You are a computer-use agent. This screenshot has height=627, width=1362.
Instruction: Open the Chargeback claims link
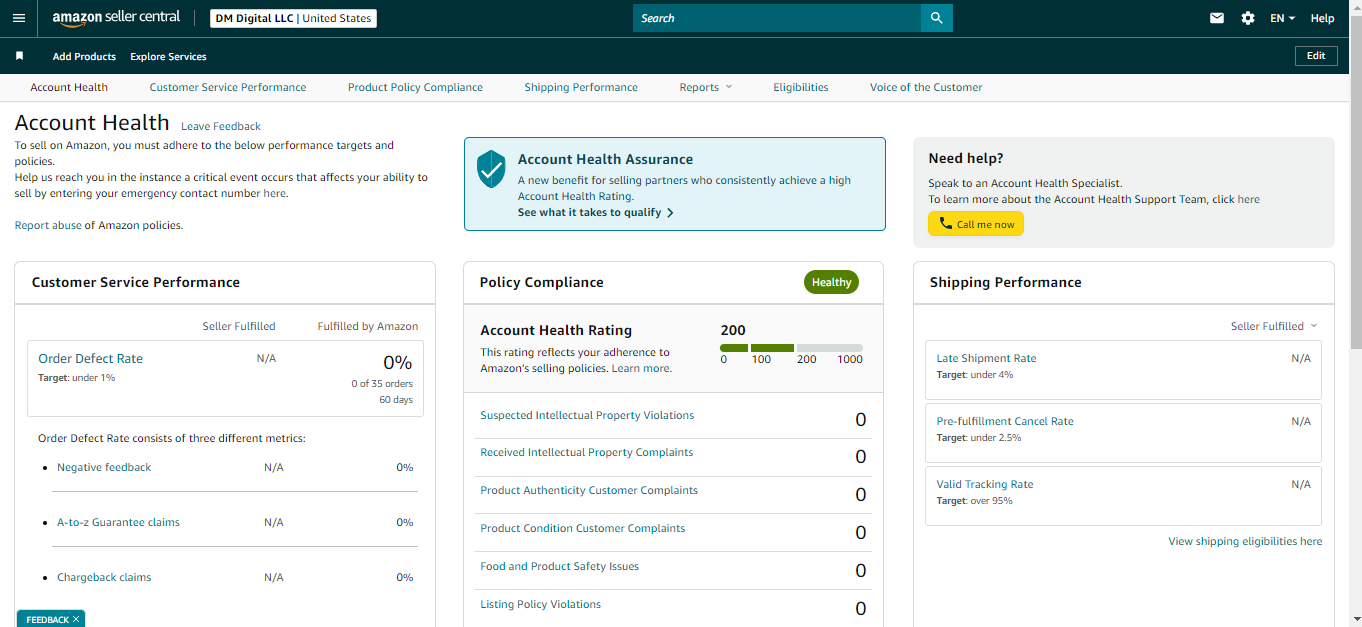(104, 577)
